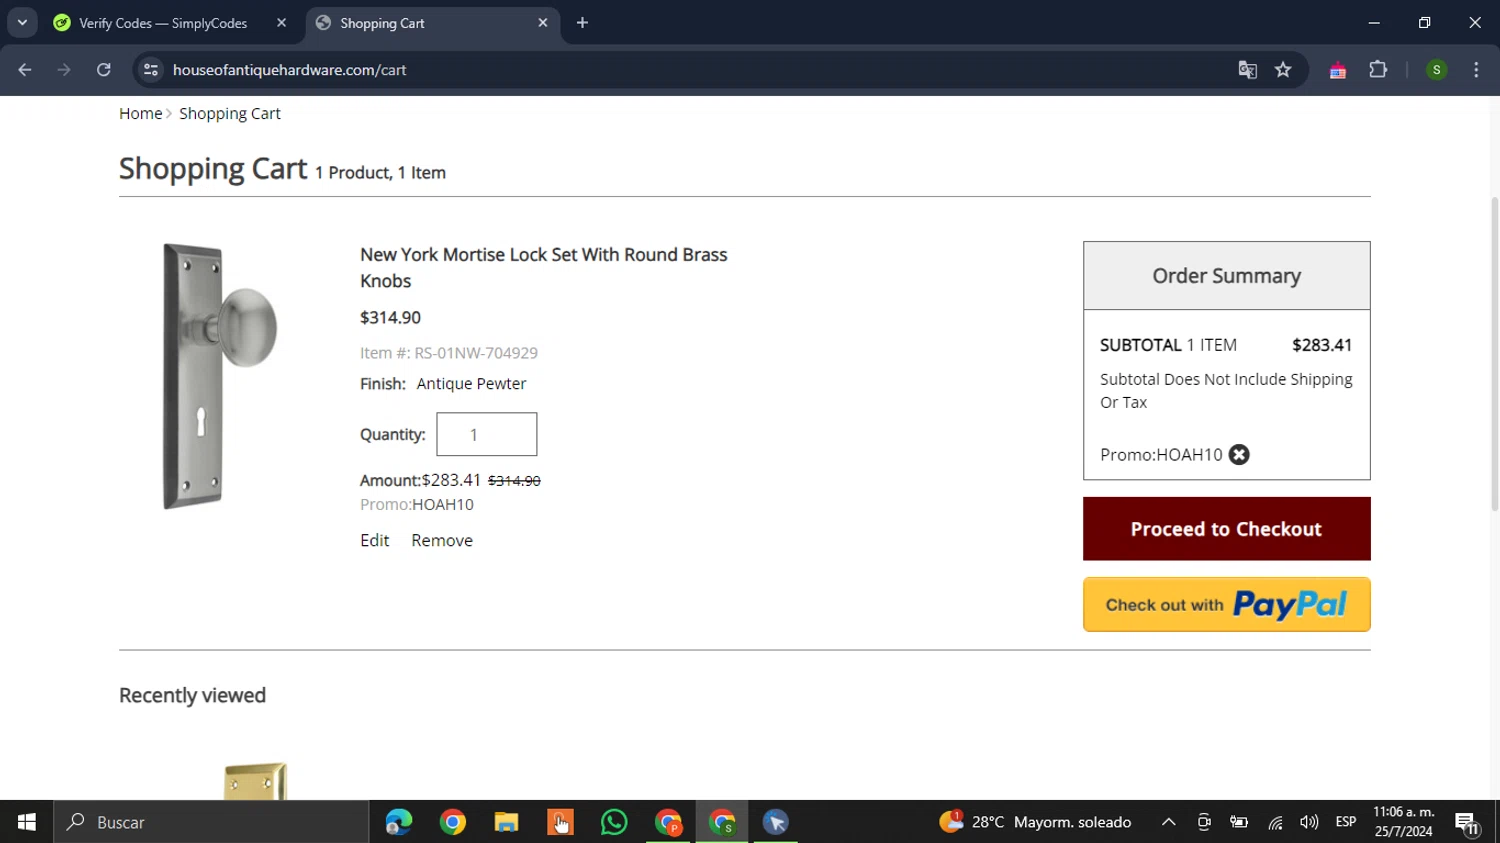This screenshot has width=1500, height=843.
Task: Open Google Chrome from taskbar
Action: click(453, 822)
